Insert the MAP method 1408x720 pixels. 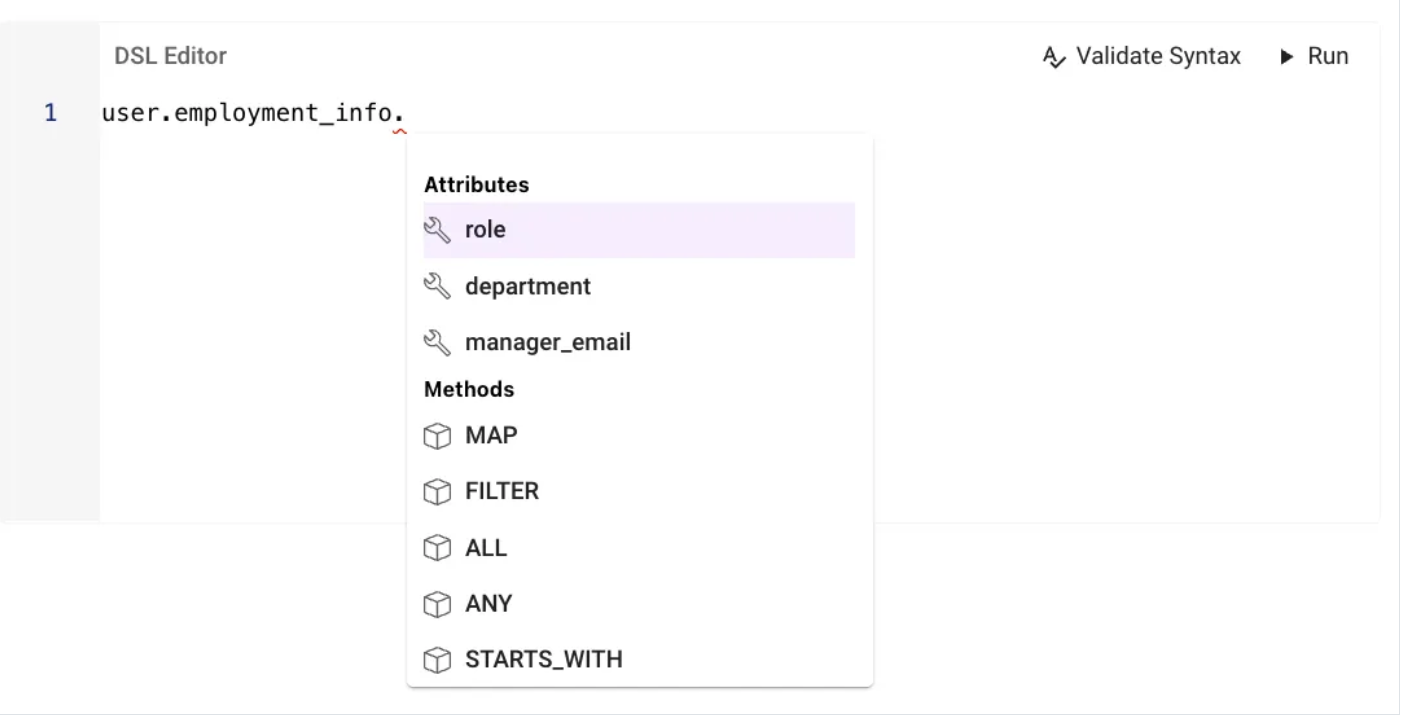pyautogui.click(x=491, y=436)
